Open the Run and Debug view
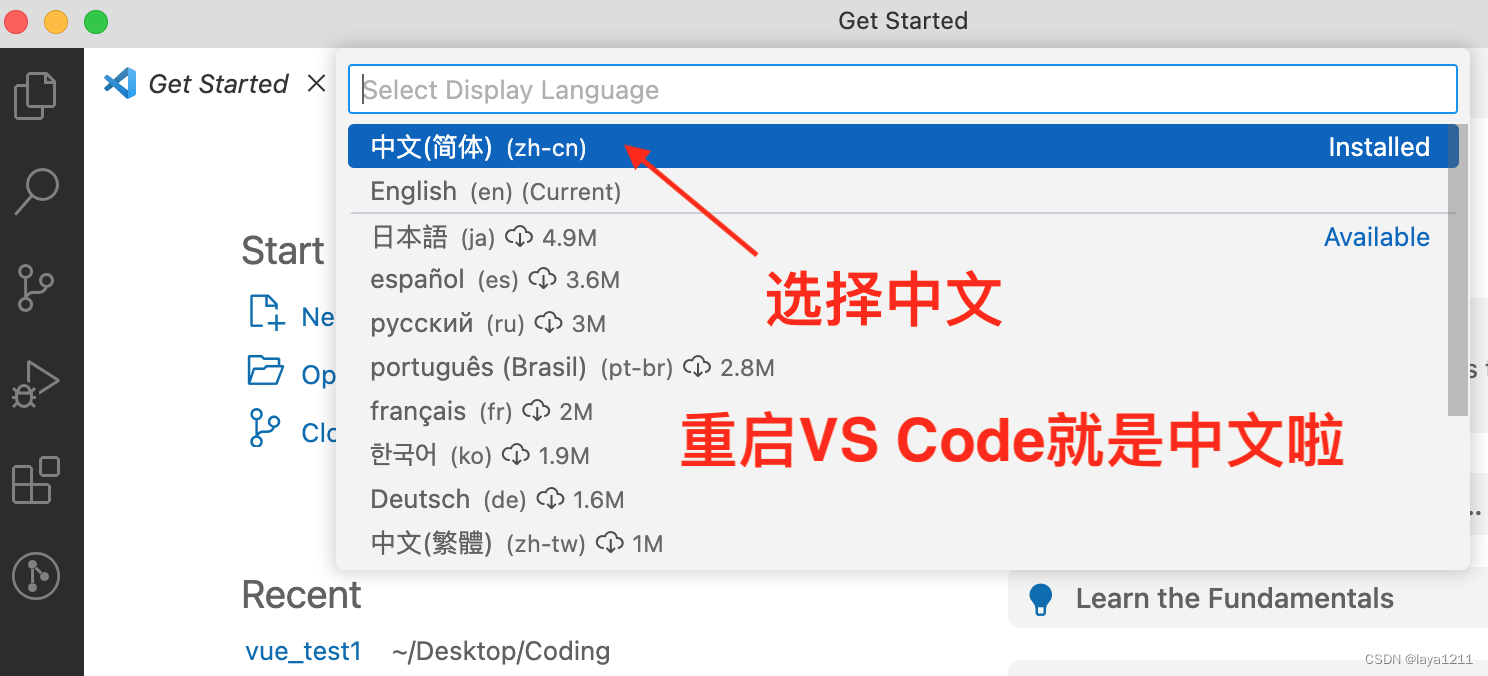The height and width of the screenshot is (676, 1488). [x=36, y=384]
